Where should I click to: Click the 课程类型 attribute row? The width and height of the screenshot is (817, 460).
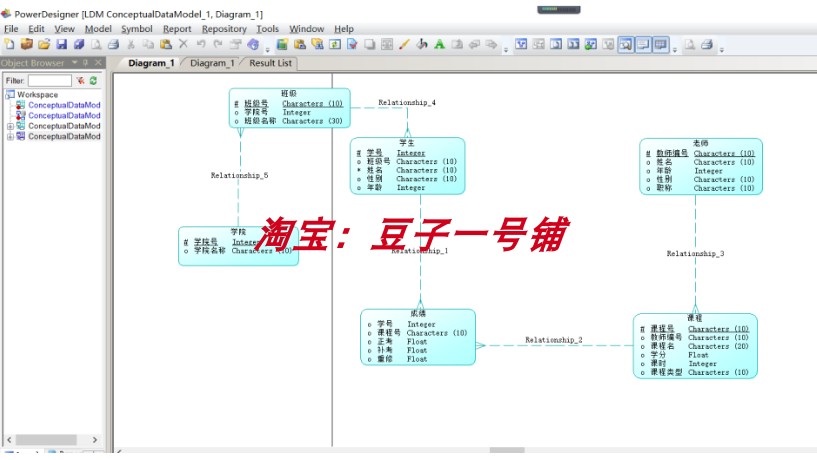click(x=695, y=372)
